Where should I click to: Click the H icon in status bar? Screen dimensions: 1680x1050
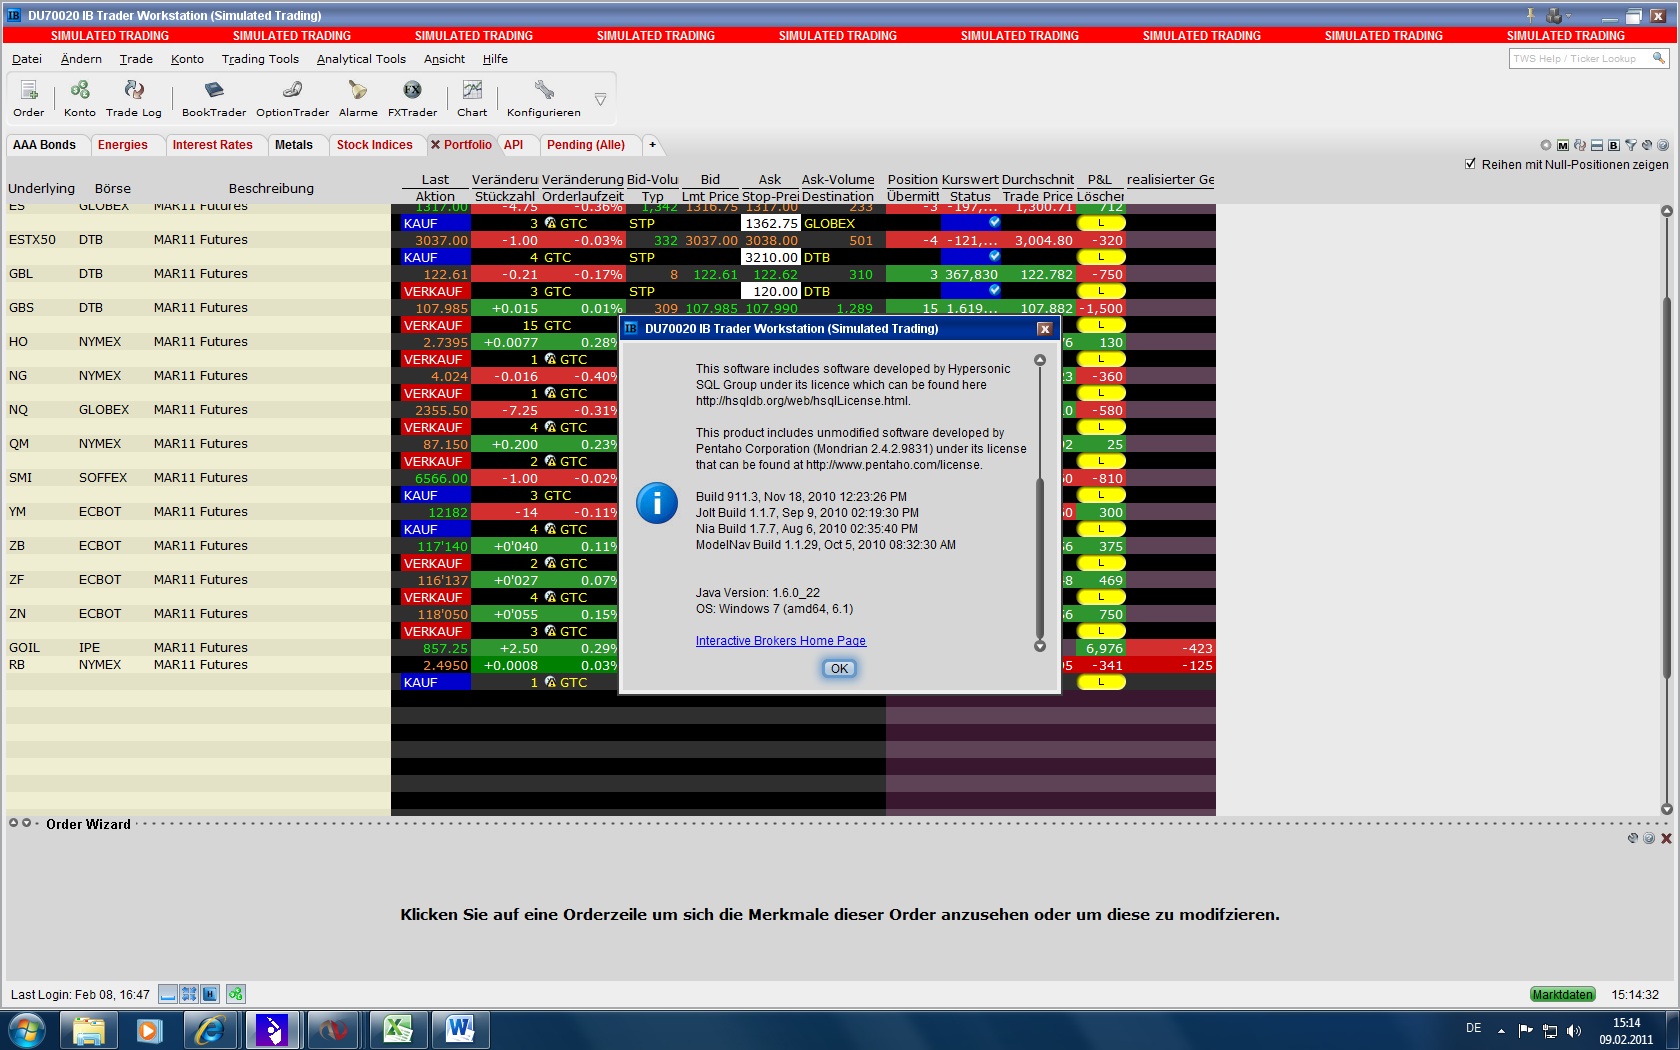coord(210,994)
